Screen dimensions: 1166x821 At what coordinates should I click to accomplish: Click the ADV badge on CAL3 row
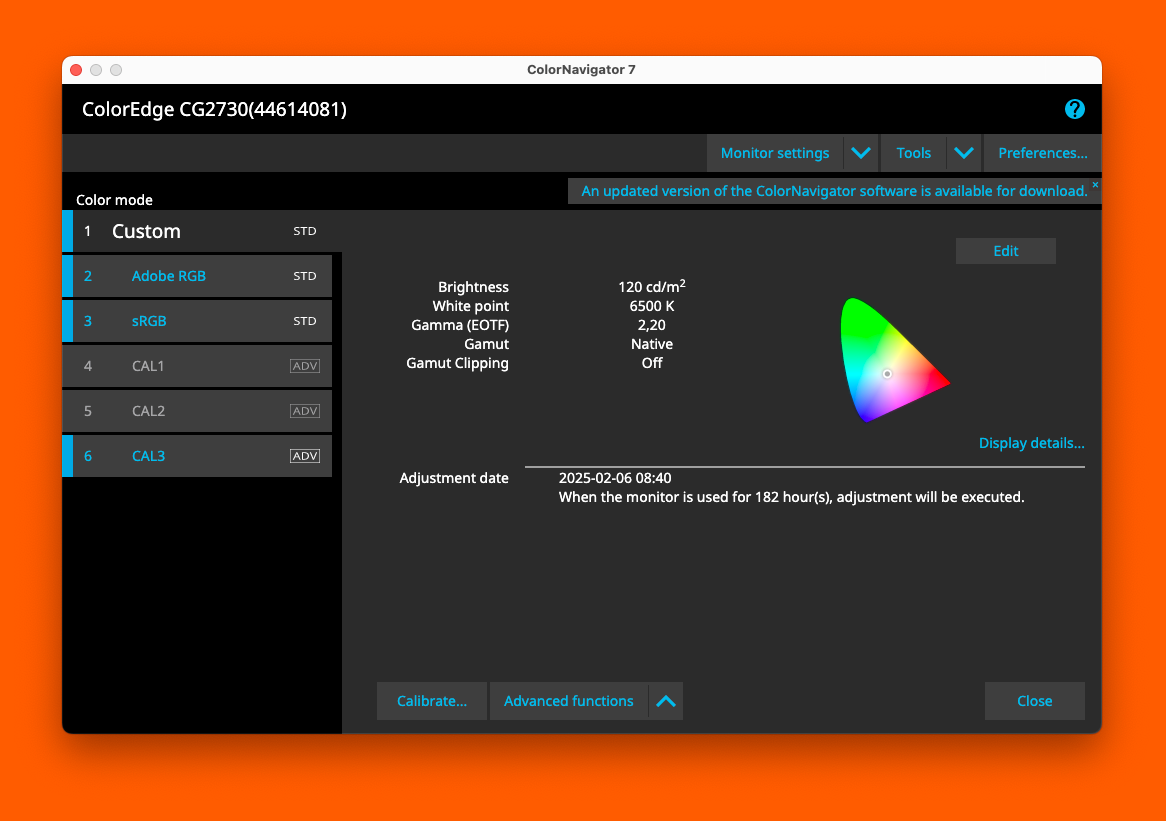(305, 456)
